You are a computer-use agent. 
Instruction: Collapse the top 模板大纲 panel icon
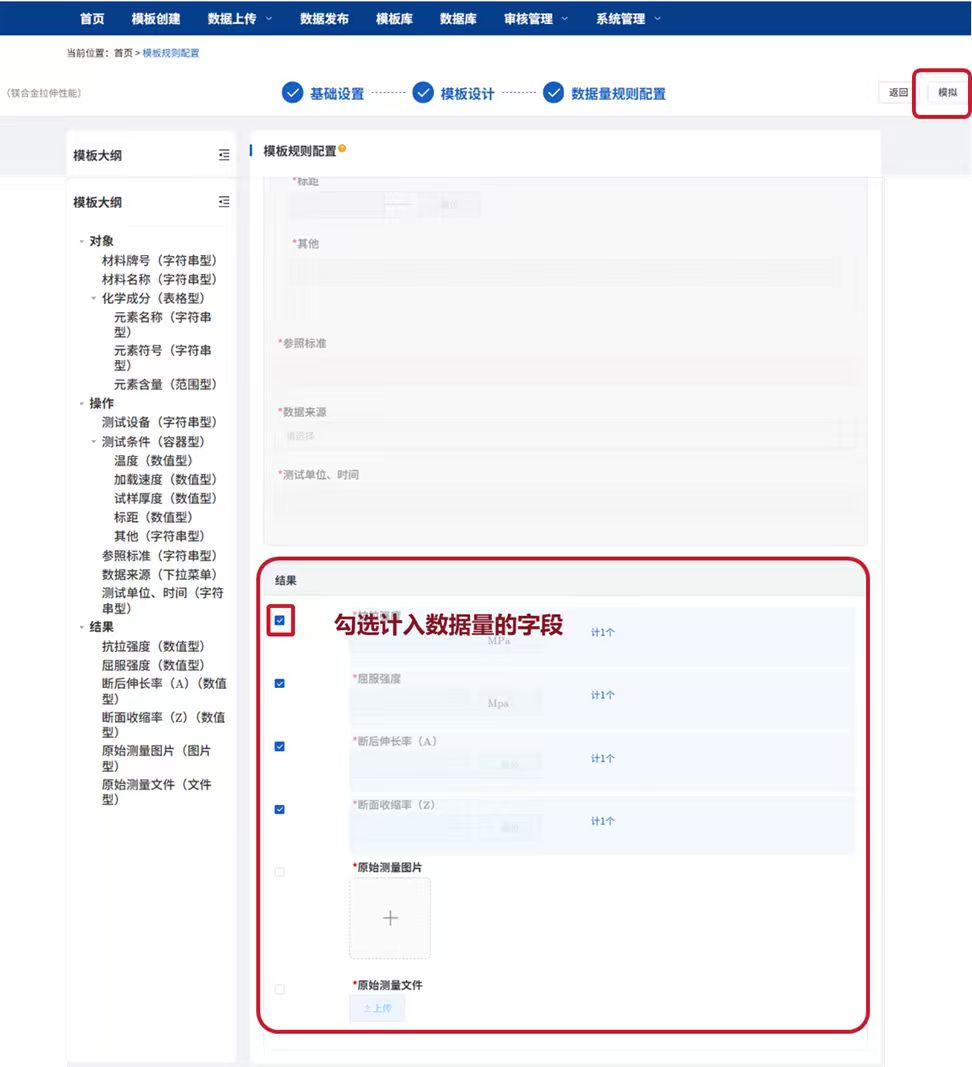224,155
